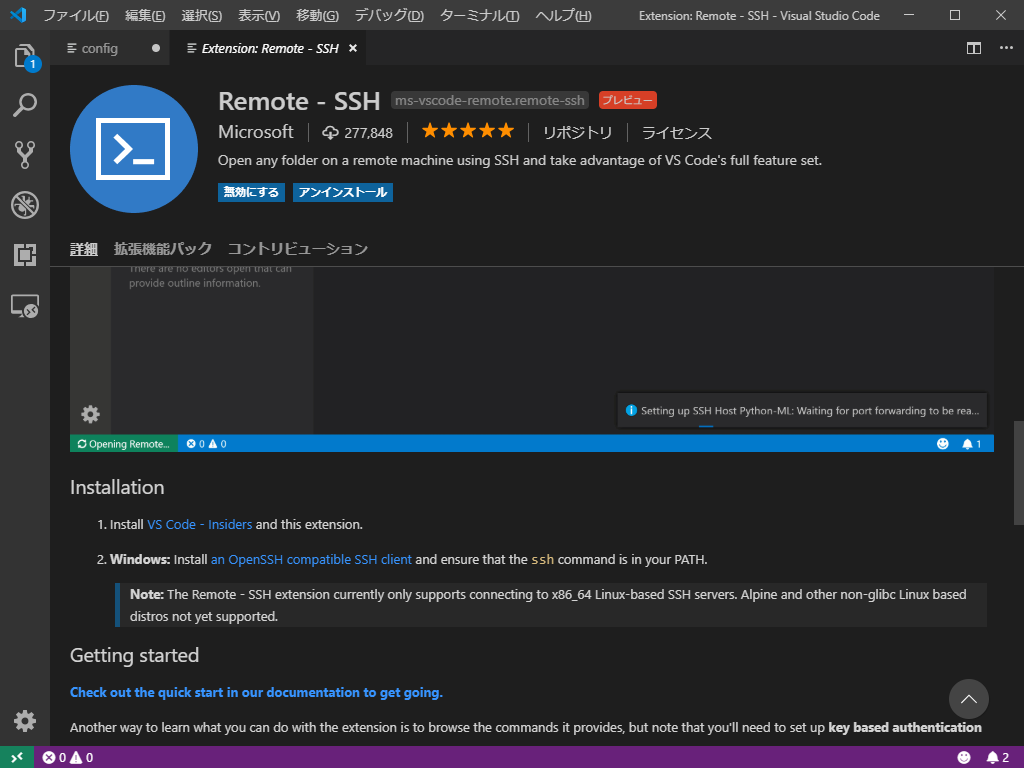The height and width of the screenshot is (768, 1024).
Task: Open the 移動 menu
Action: point(317,15)
